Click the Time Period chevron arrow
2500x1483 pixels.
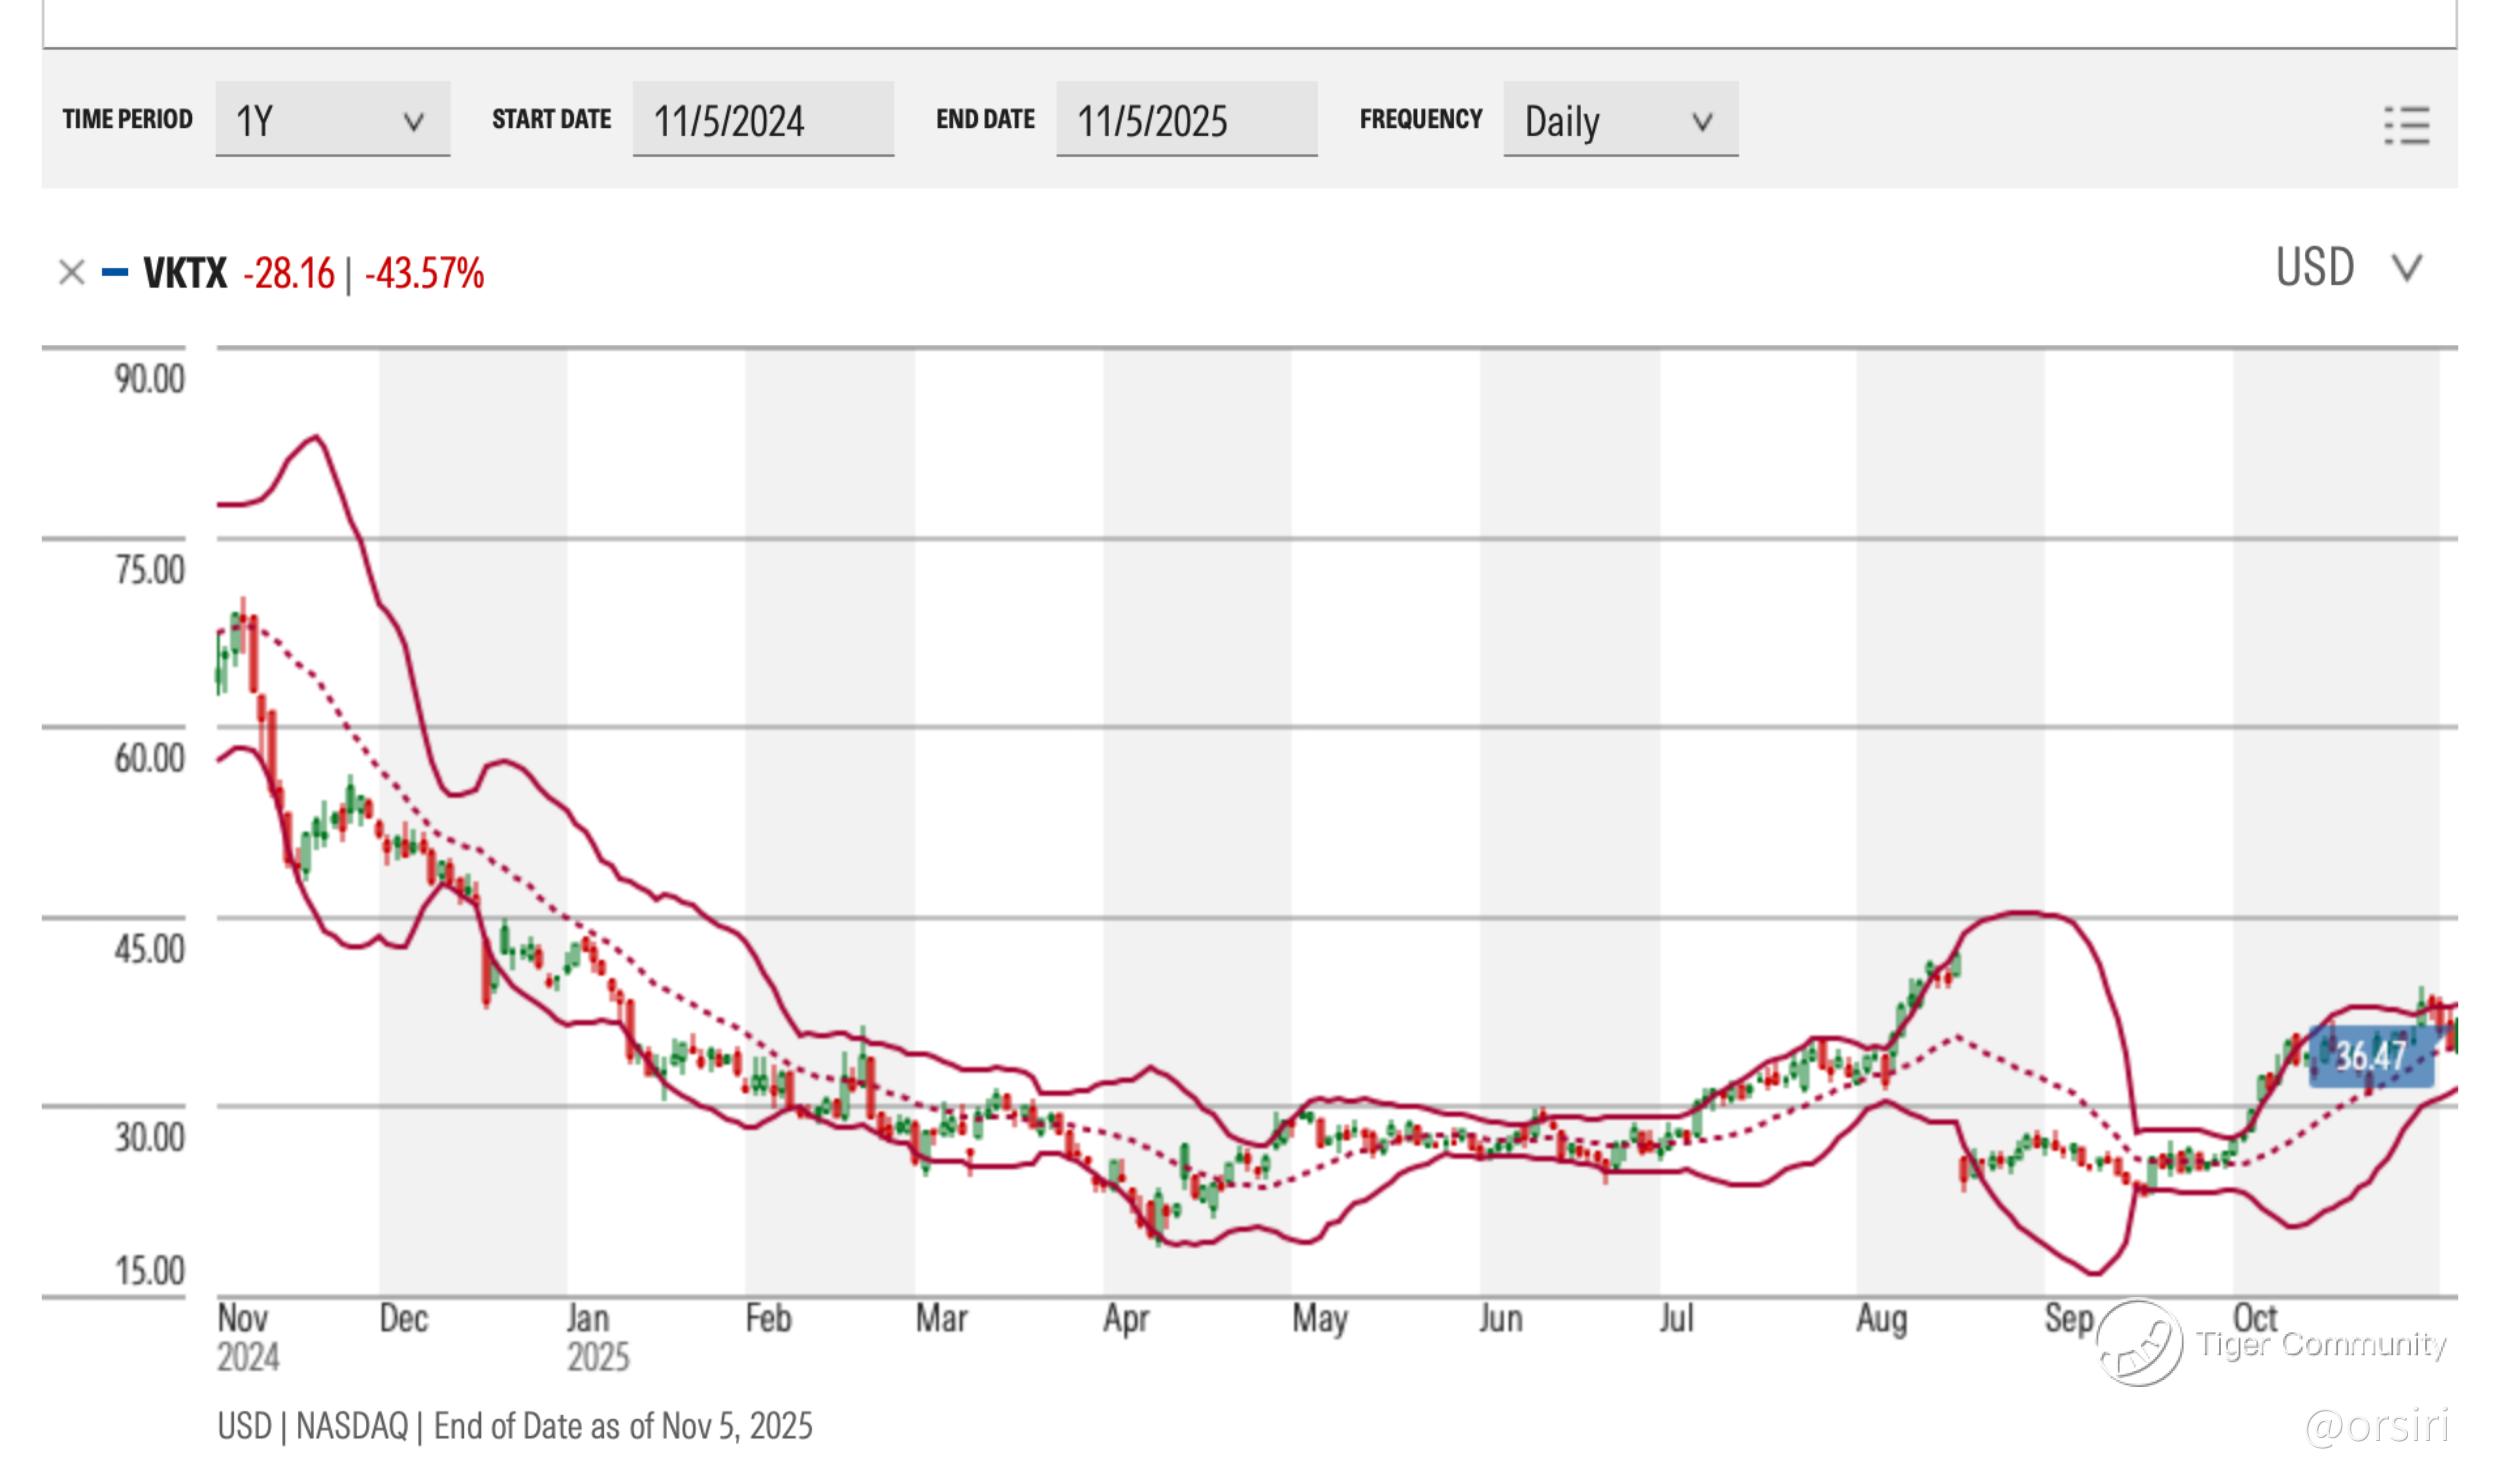pyautogui.click(x=413, y=122)
